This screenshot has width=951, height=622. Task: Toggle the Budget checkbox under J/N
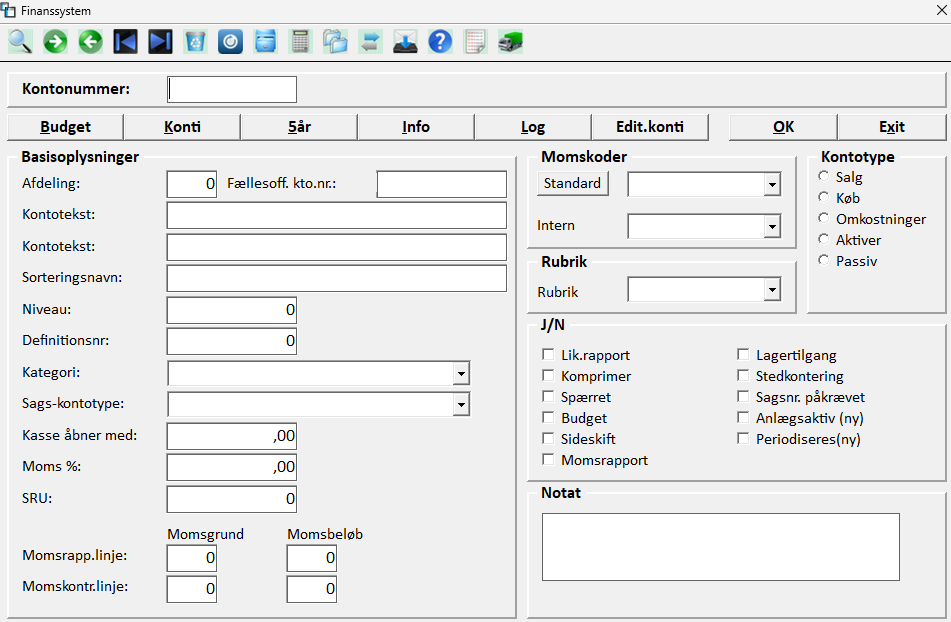click(548, 418)
